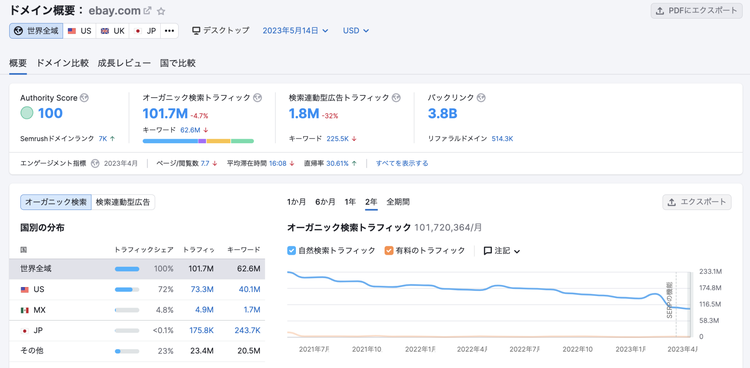Select 1か月 time range
750x368 pixels.
click(x=297, y=202)
